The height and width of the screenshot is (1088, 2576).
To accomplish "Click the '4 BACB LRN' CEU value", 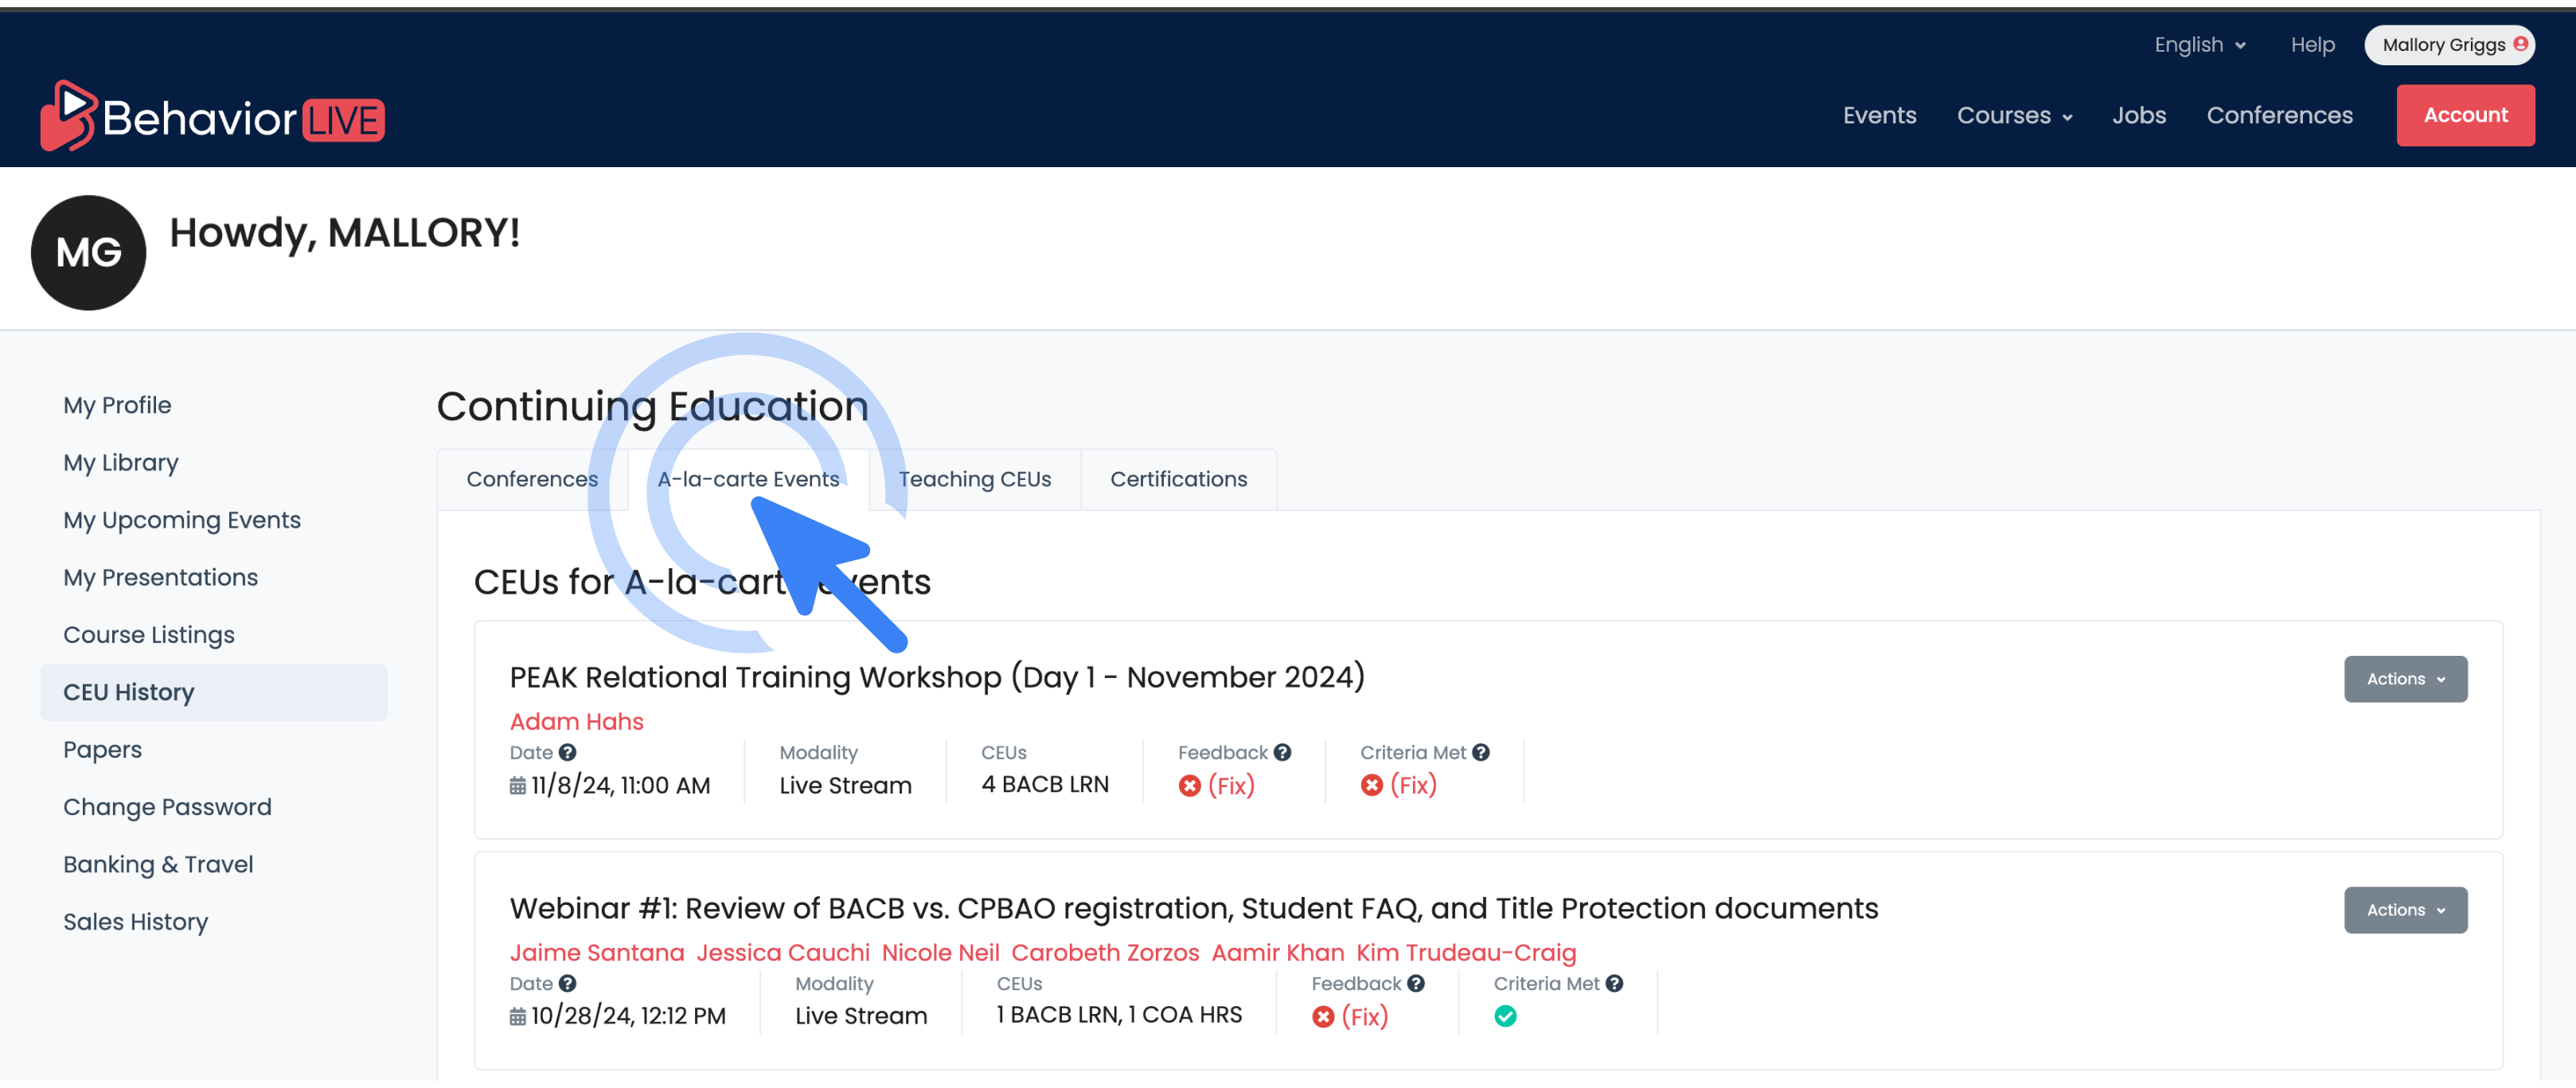I will coord(1045,785).
